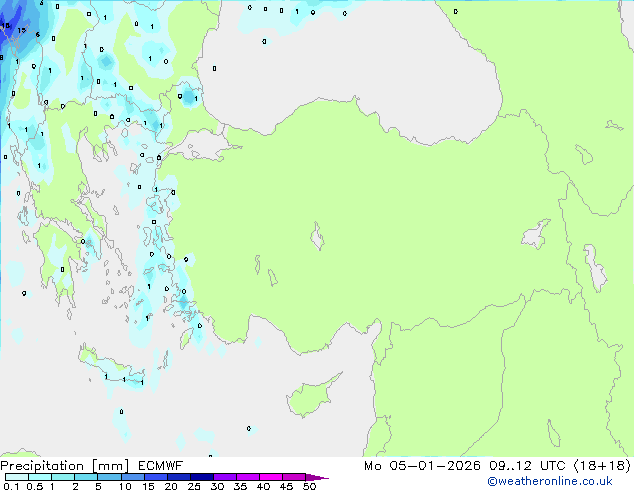634x490 pixels.
Task: Pick the purple legend swatch near 30
Action: pos(224,477)
